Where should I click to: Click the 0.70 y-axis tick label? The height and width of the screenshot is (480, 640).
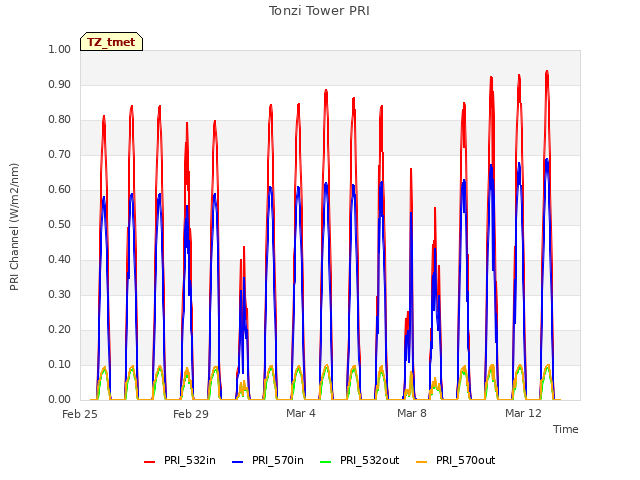point(60,155)
